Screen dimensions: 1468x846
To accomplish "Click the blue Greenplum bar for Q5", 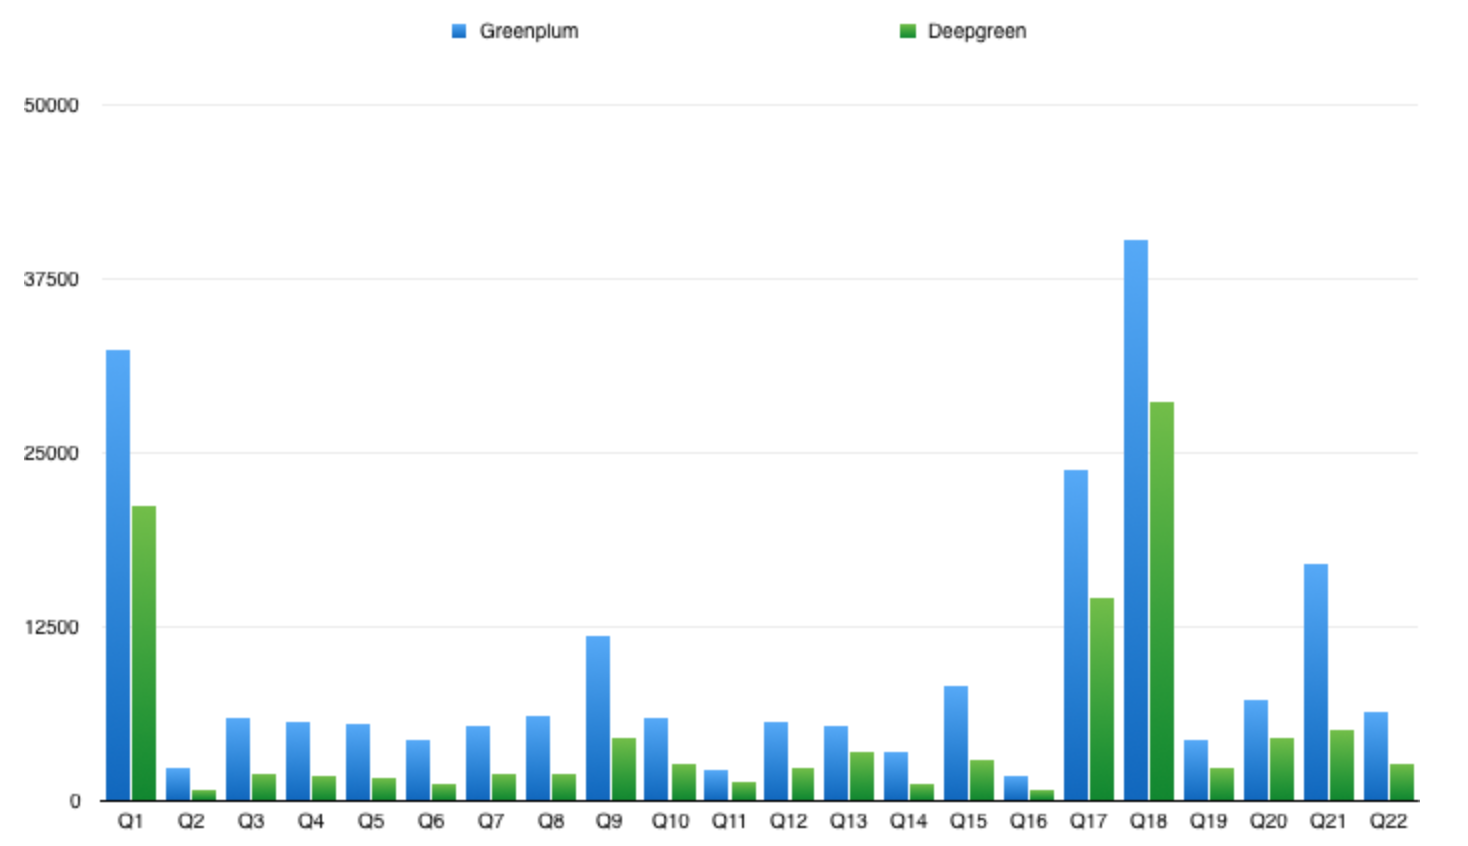I will (x=358, y=762).
